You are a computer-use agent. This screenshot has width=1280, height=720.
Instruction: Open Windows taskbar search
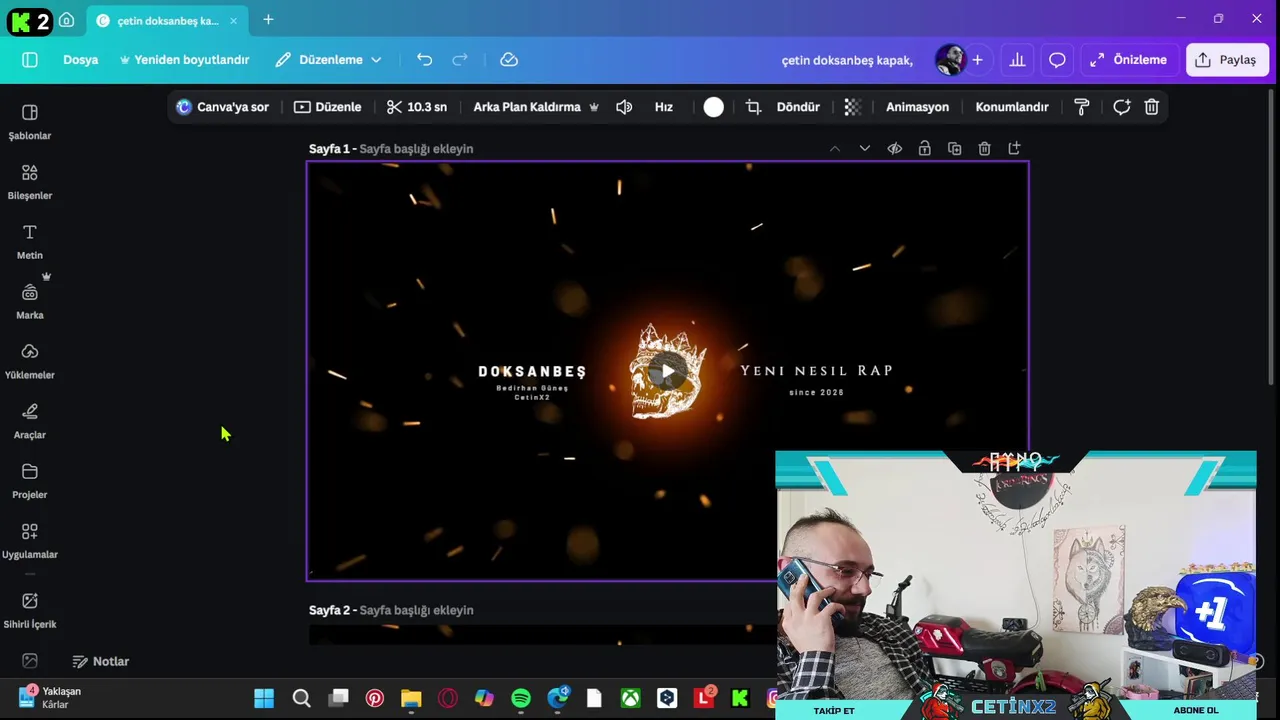pyautogui.click(x=301, y=698)
